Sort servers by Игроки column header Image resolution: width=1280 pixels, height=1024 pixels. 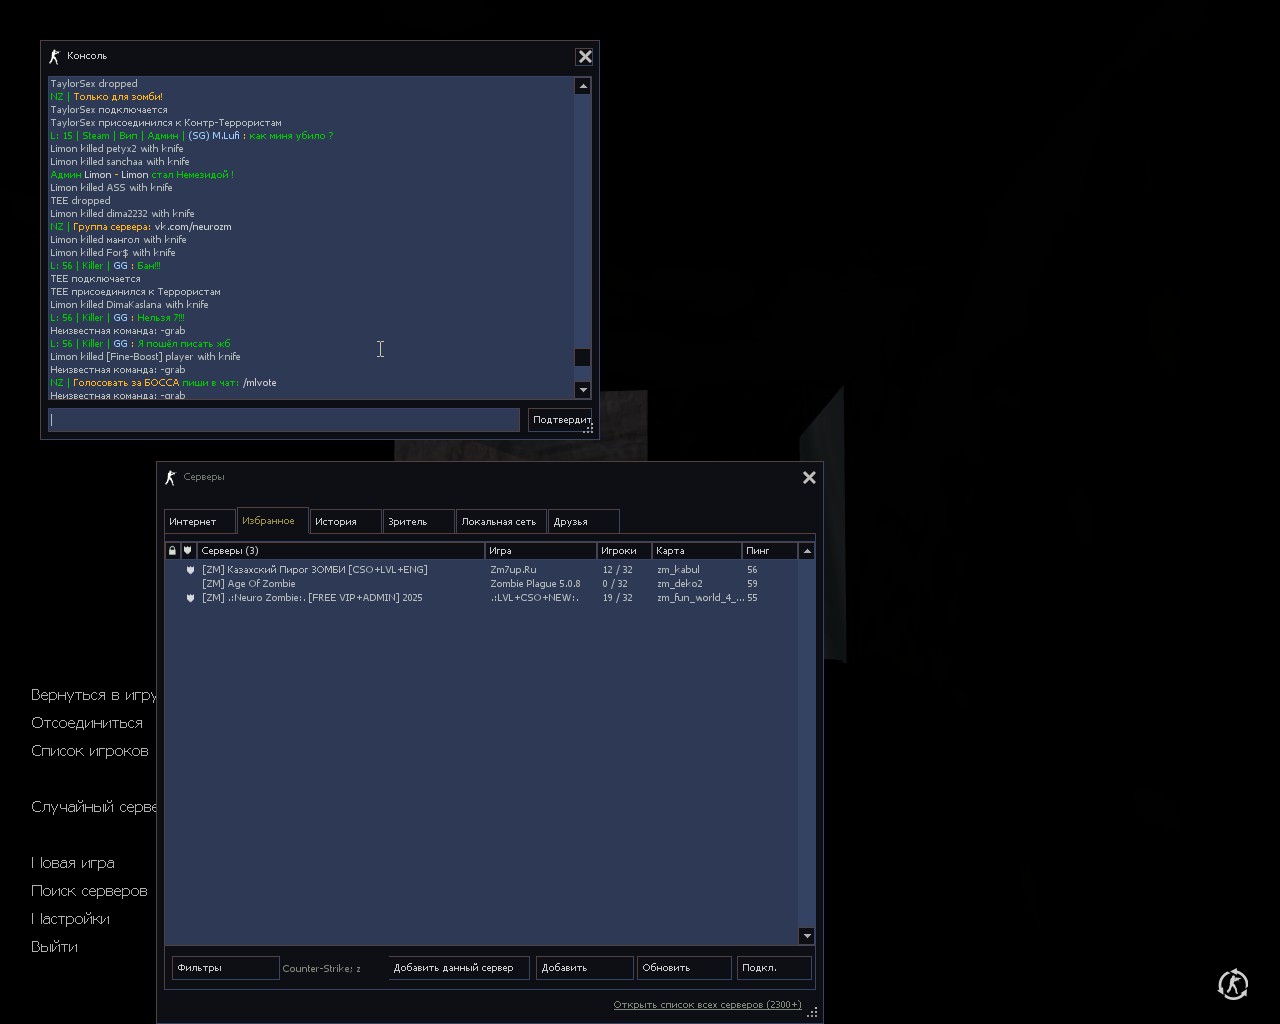point(623,551)
